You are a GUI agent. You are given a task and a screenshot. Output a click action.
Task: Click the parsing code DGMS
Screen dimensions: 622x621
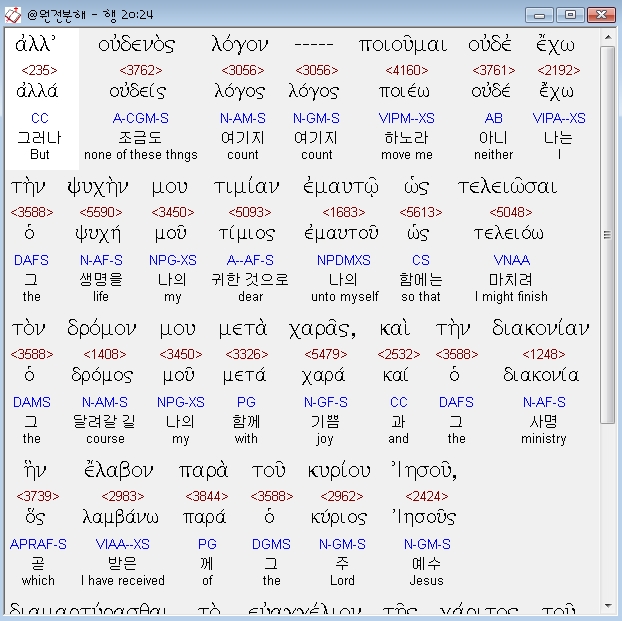point(271,544)
